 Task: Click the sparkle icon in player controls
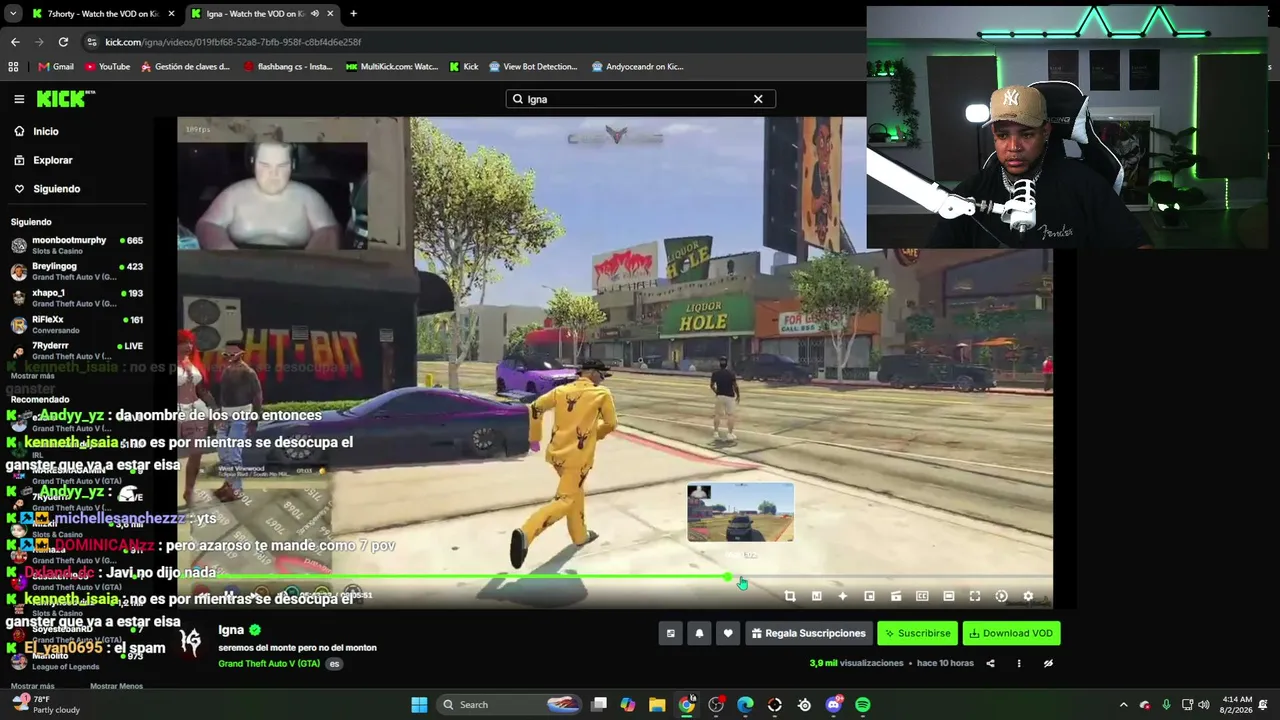pos(843,596)
